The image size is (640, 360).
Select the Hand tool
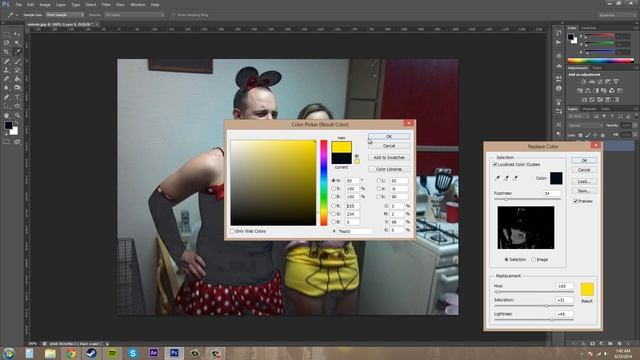[7, 116]
